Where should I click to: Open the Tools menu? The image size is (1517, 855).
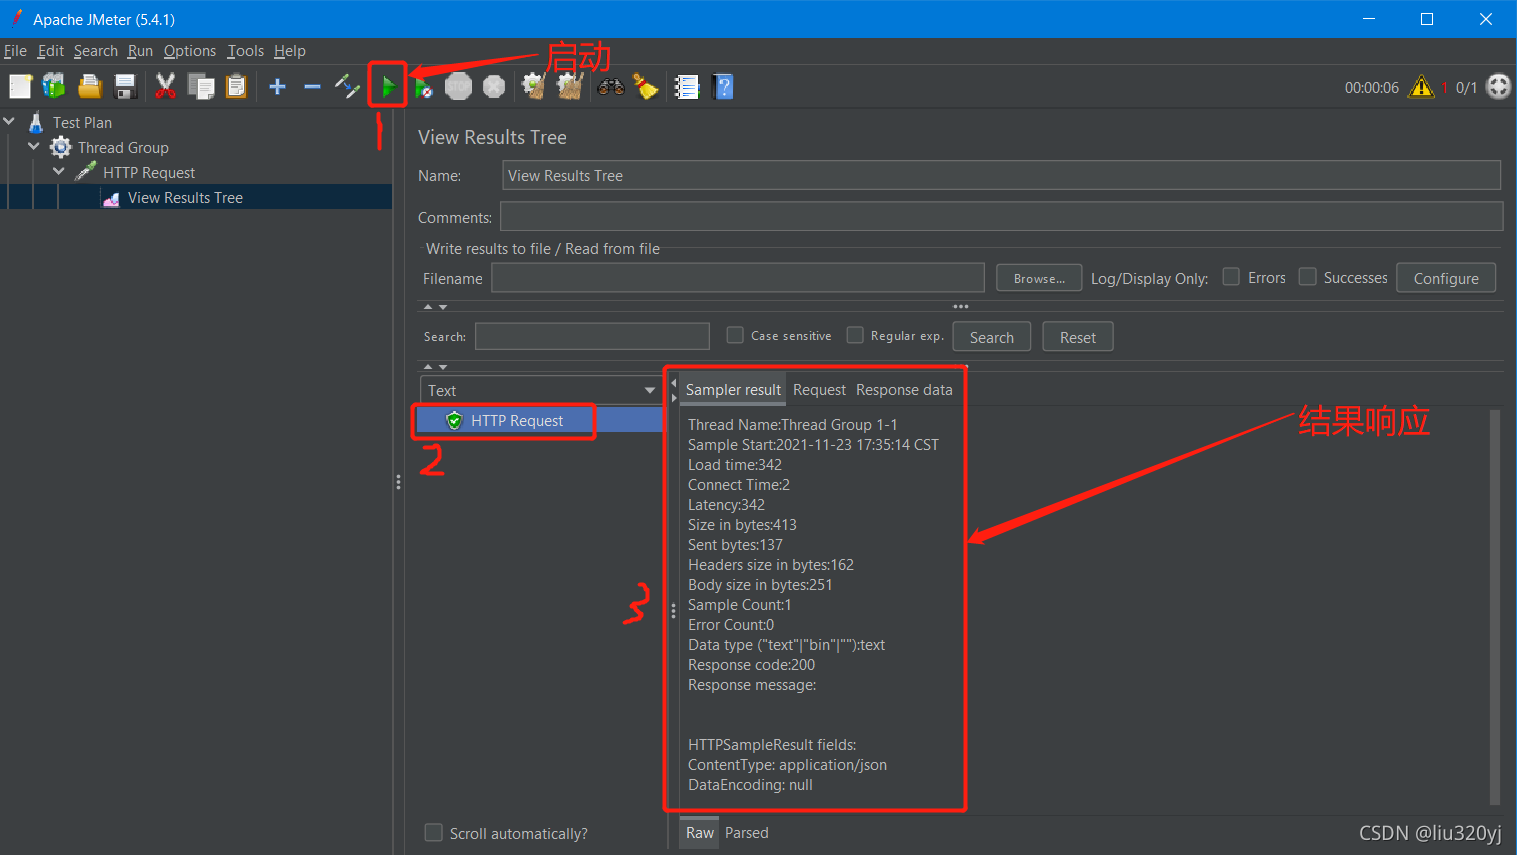(245, 51)
